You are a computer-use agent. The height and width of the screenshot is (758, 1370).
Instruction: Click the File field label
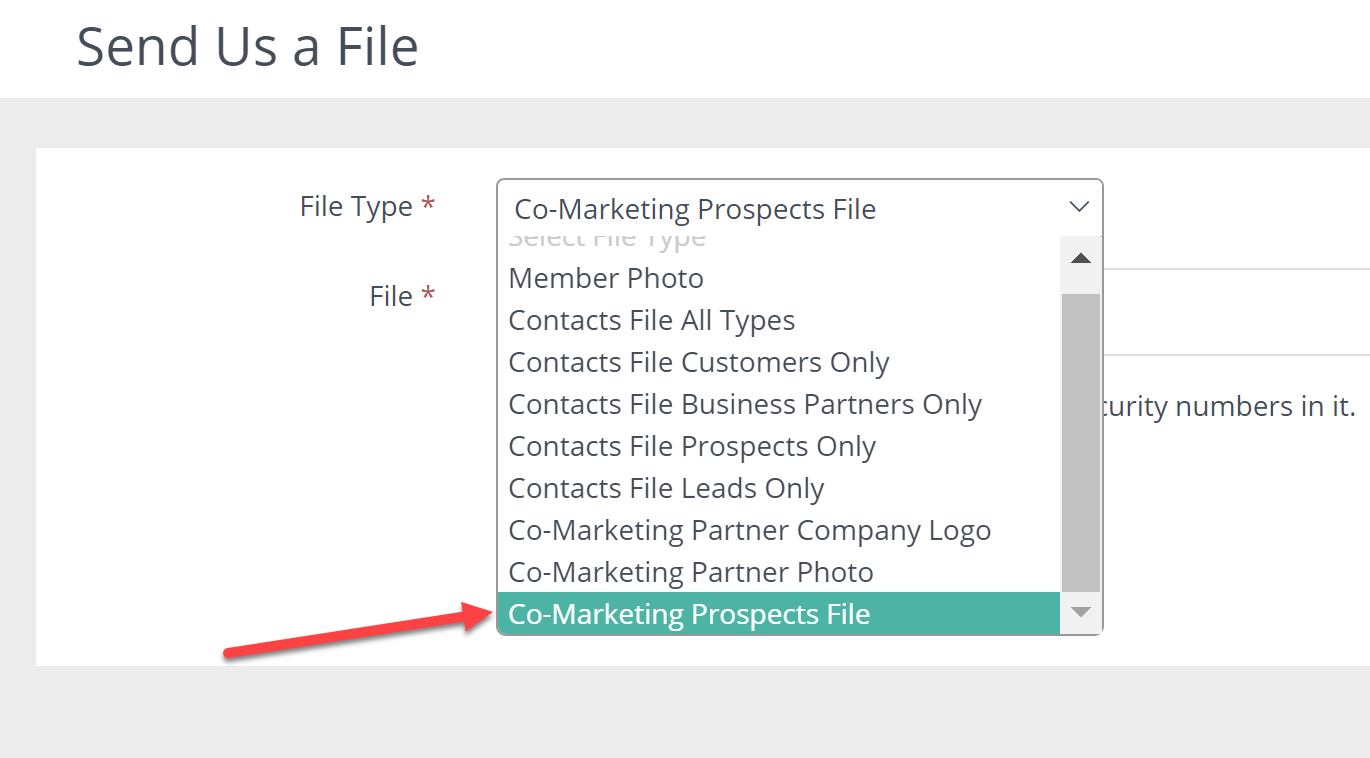coord(391,296)
